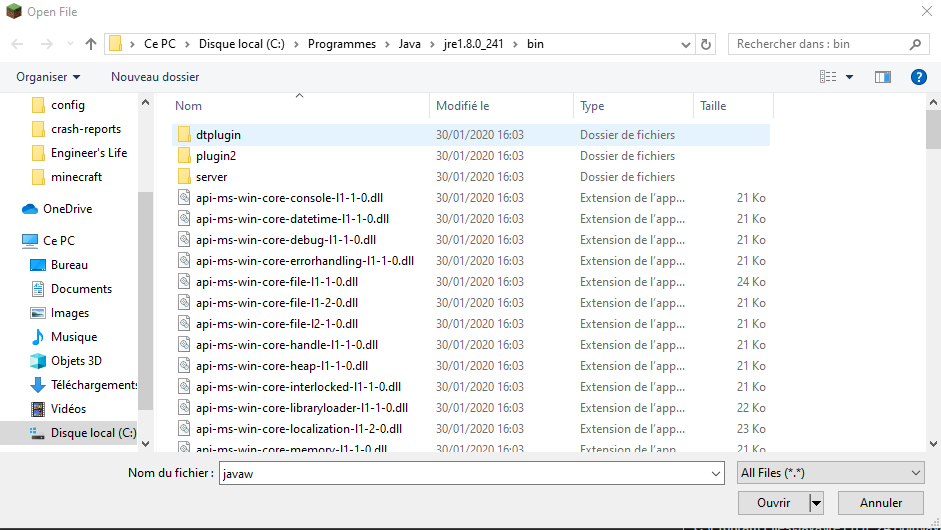This screenshot has height=530, width=941.
Task: Open the filename history dropdown
Action: (715, 474)
